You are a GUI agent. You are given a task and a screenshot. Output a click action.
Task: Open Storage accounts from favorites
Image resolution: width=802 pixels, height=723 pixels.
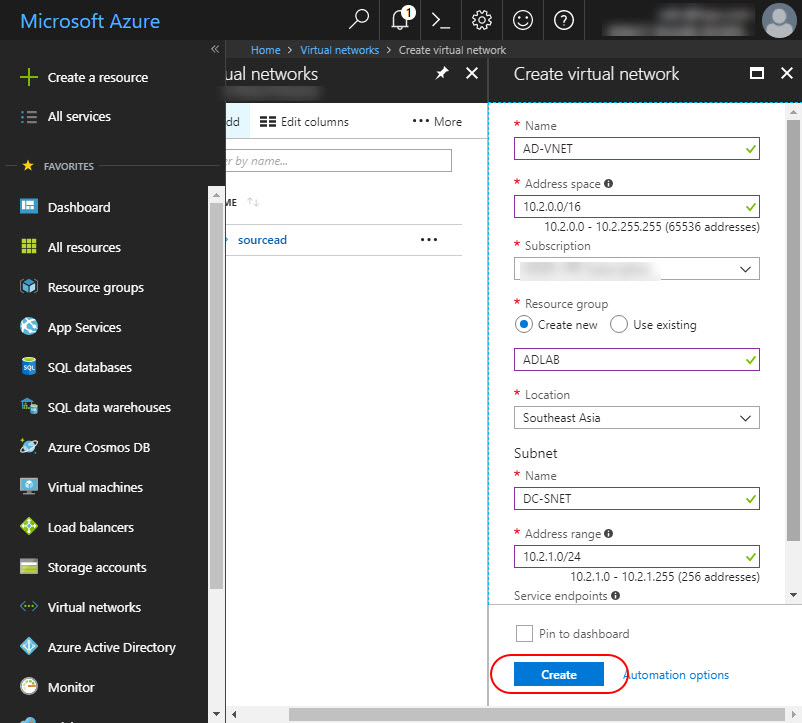[97, 567]
